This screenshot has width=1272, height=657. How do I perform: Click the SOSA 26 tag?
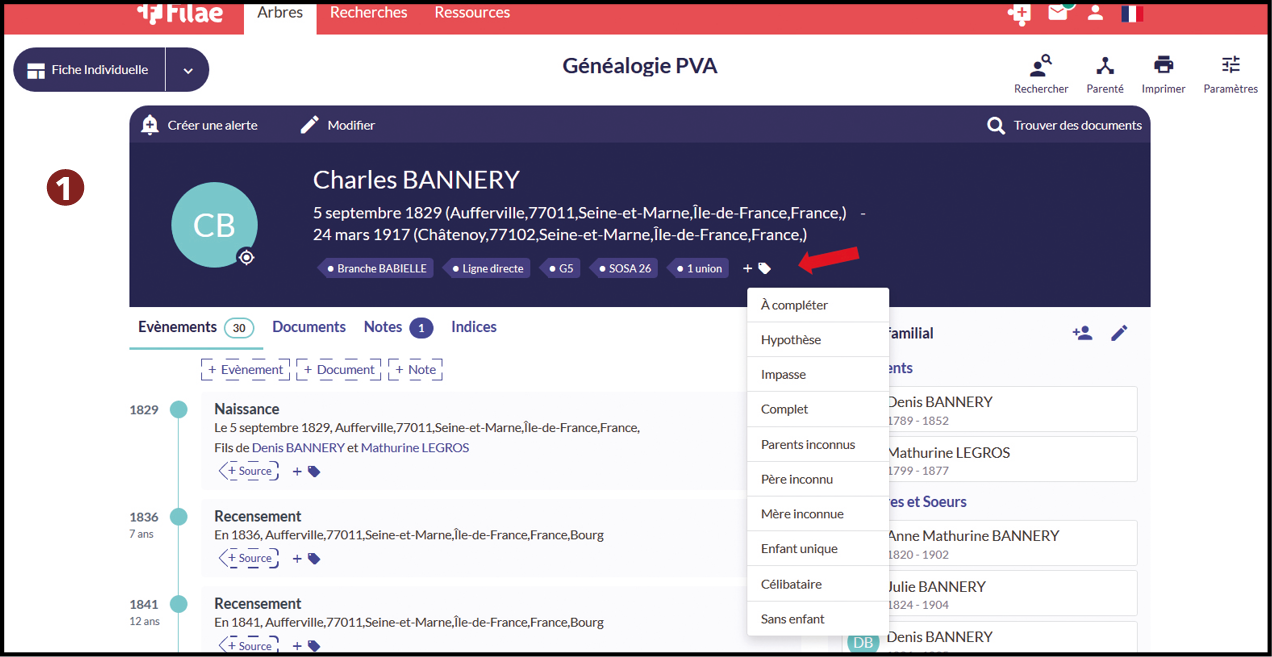623,268
